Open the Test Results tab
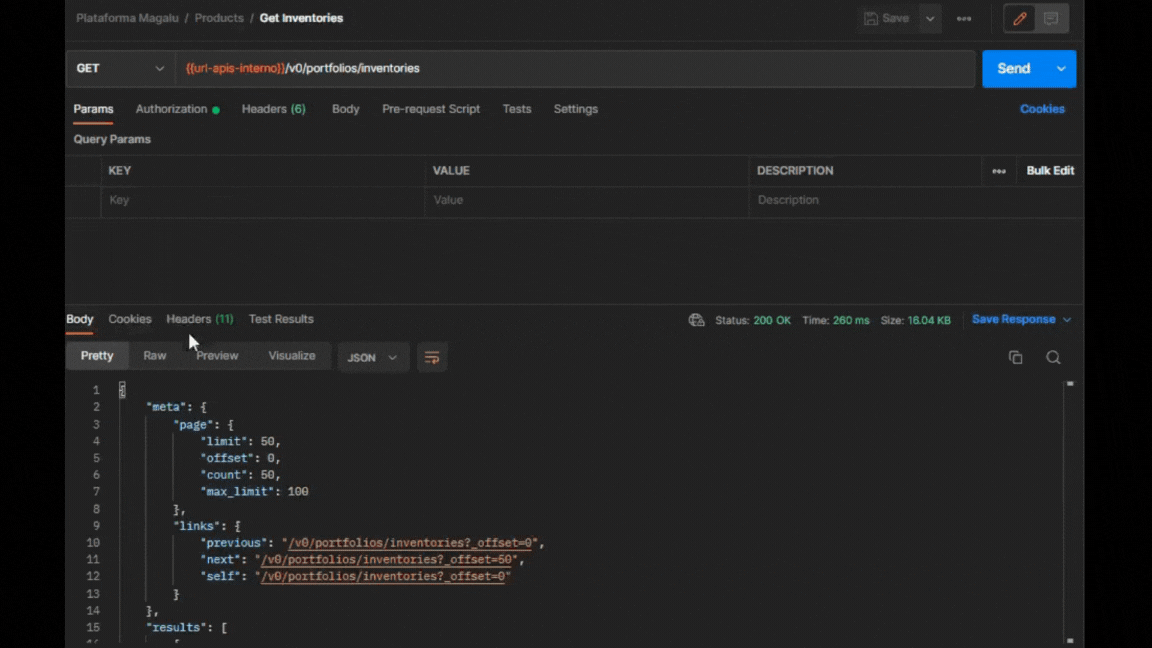 click(281, 320)
